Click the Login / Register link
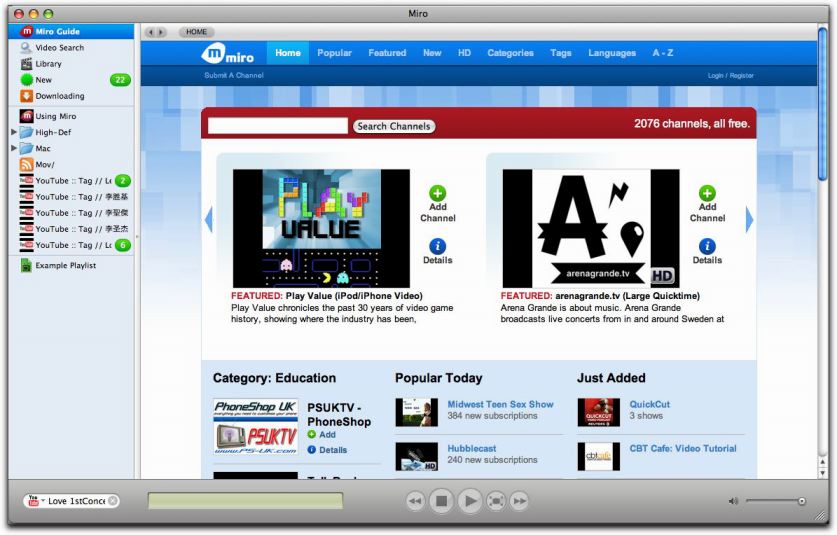Image resolution: width=837 pixels, height=535 pixels. coord(730,75)
